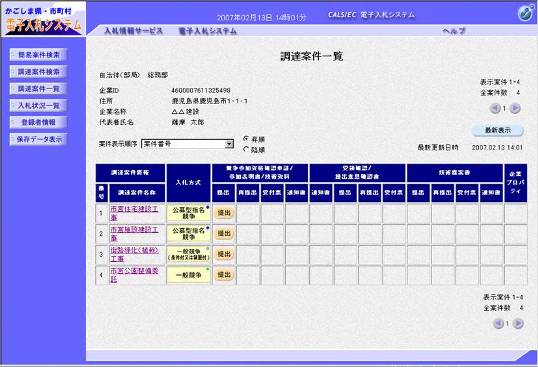Click the 調達案件一覧 page title
Image resolution: width=538 pixels, height=367 pixels.
coord(312,57)
